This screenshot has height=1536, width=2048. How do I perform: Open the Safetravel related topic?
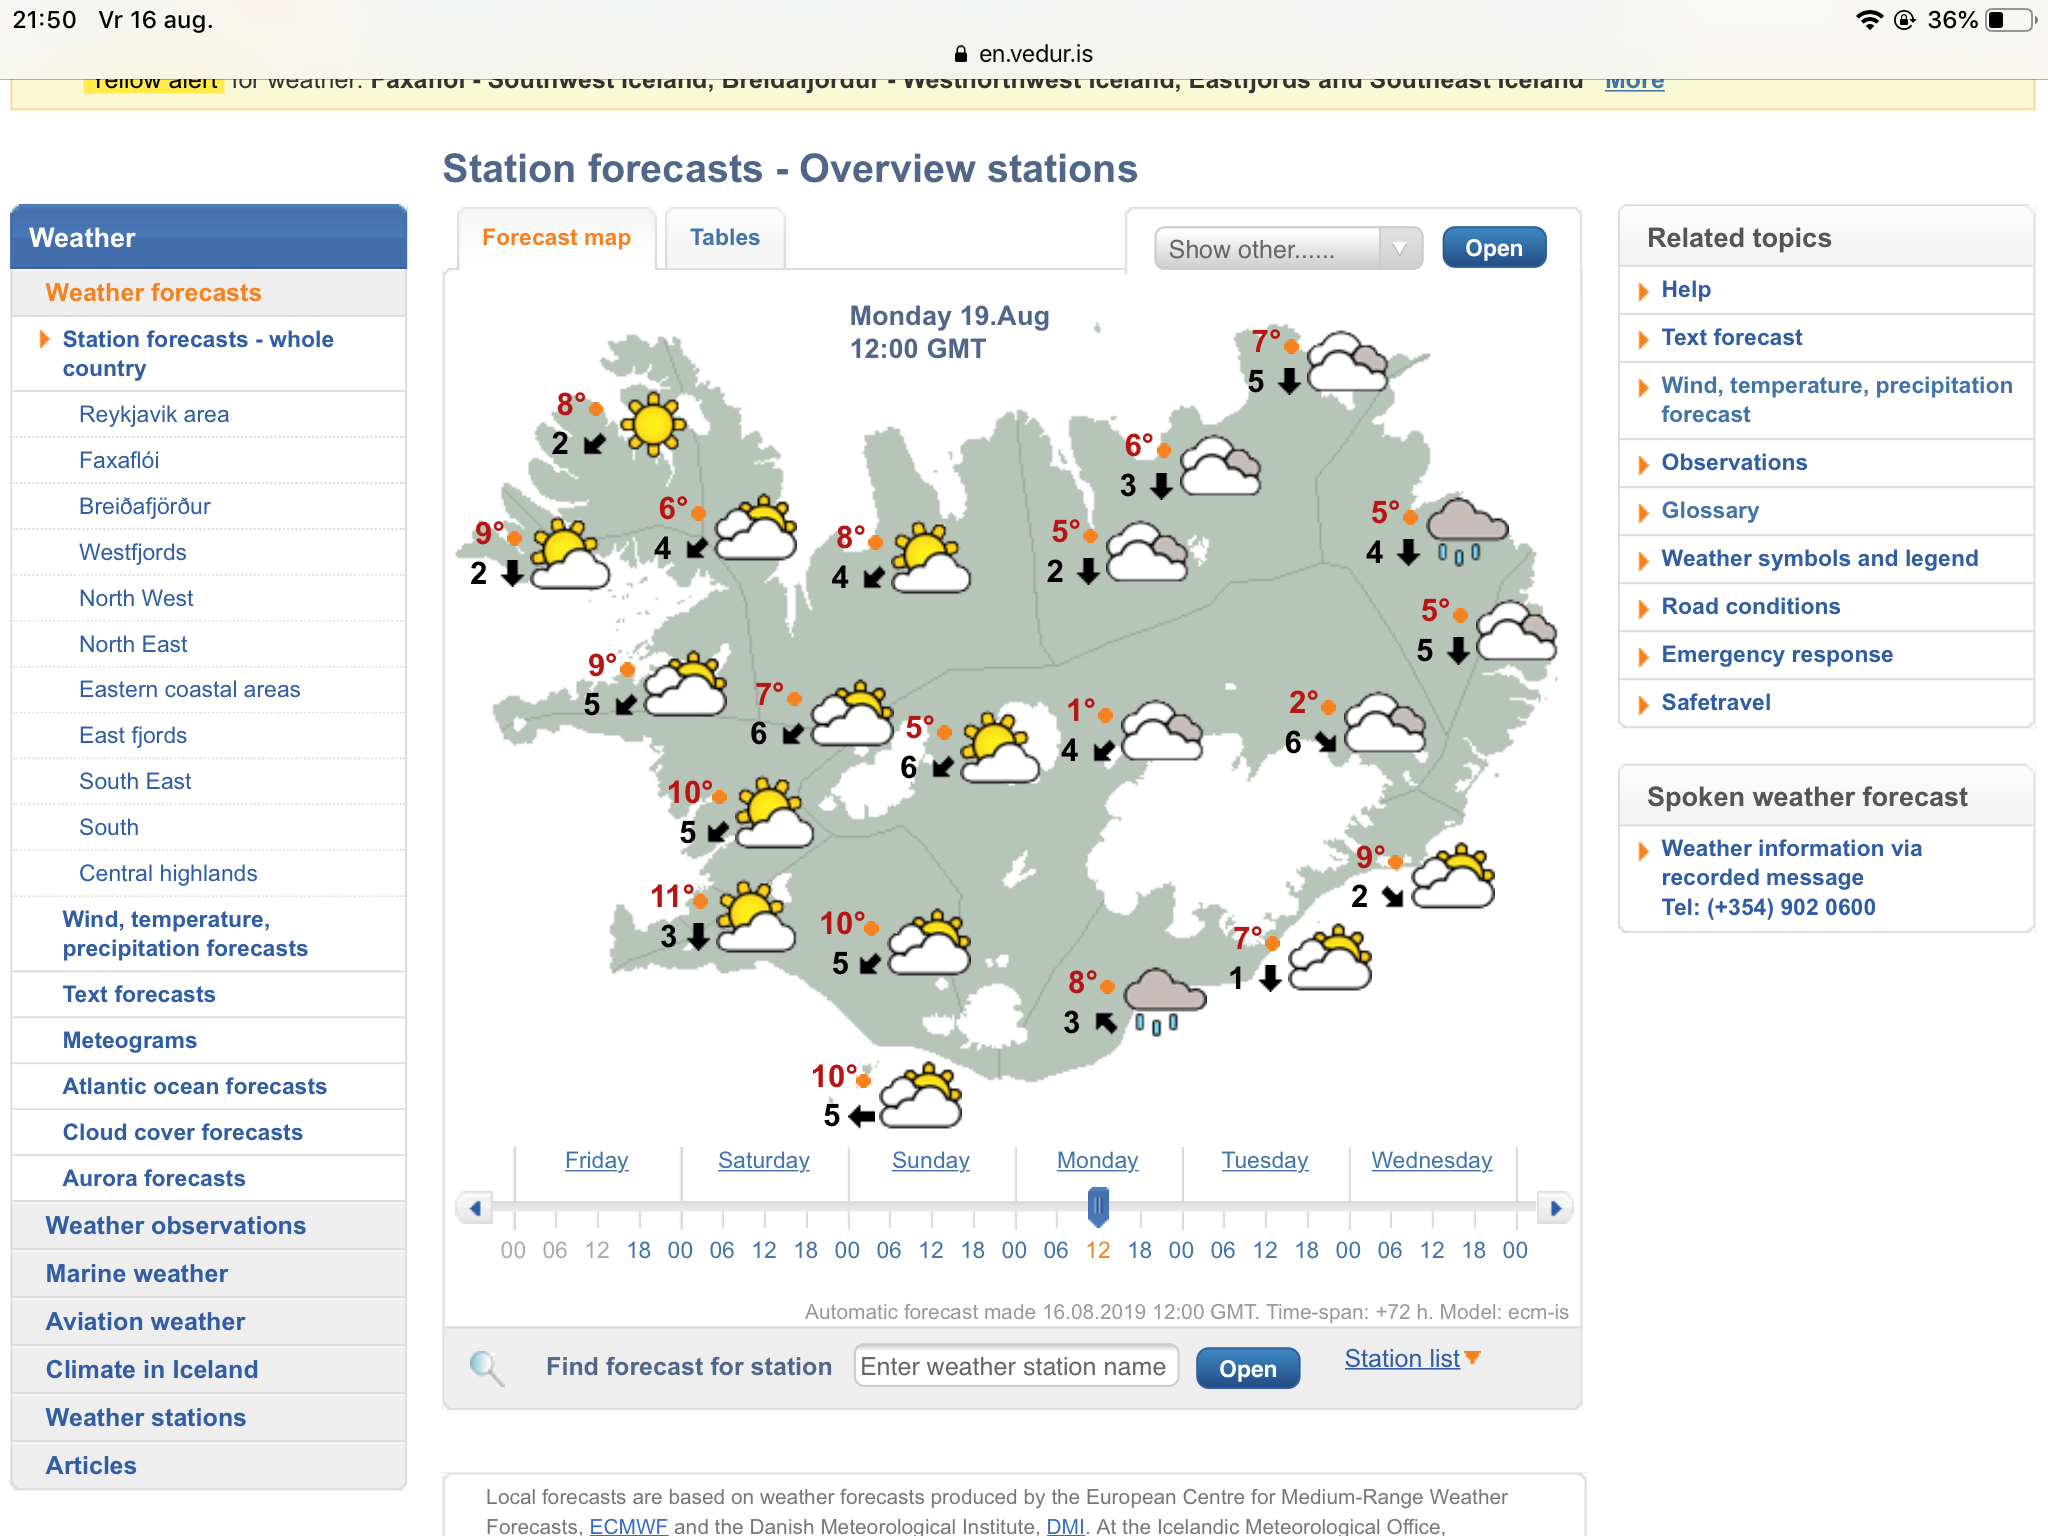1715,703
